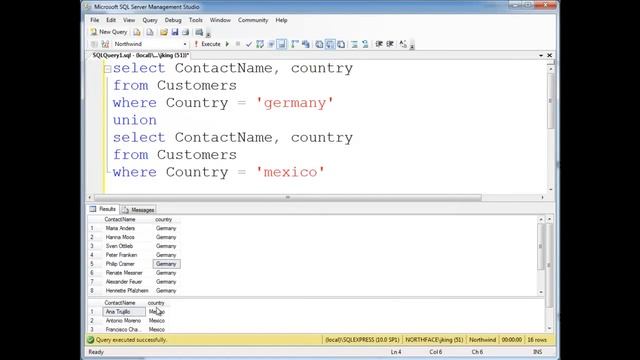Open the Query Options icon
This screenshot has height=360, width=640.
(x=271, y=44)
